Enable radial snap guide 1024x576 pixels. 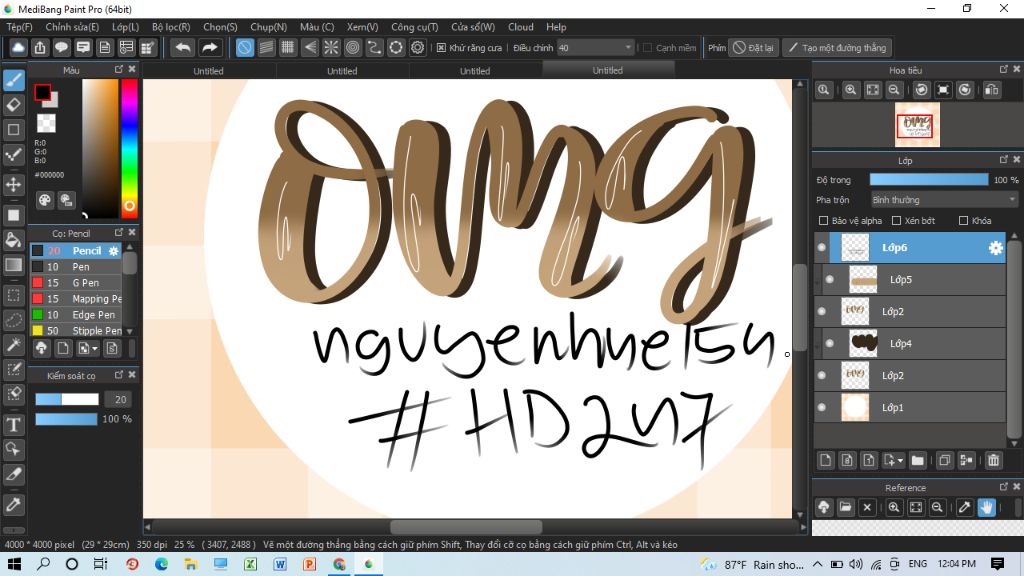click(x=331, y=48)
